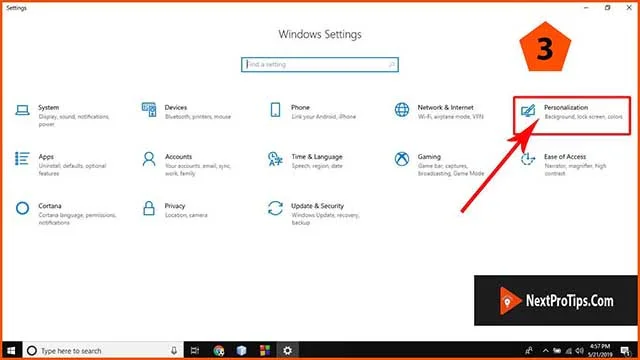Click the Find a setting search box
Screen dimensions: 640x360
click(320, 64)
